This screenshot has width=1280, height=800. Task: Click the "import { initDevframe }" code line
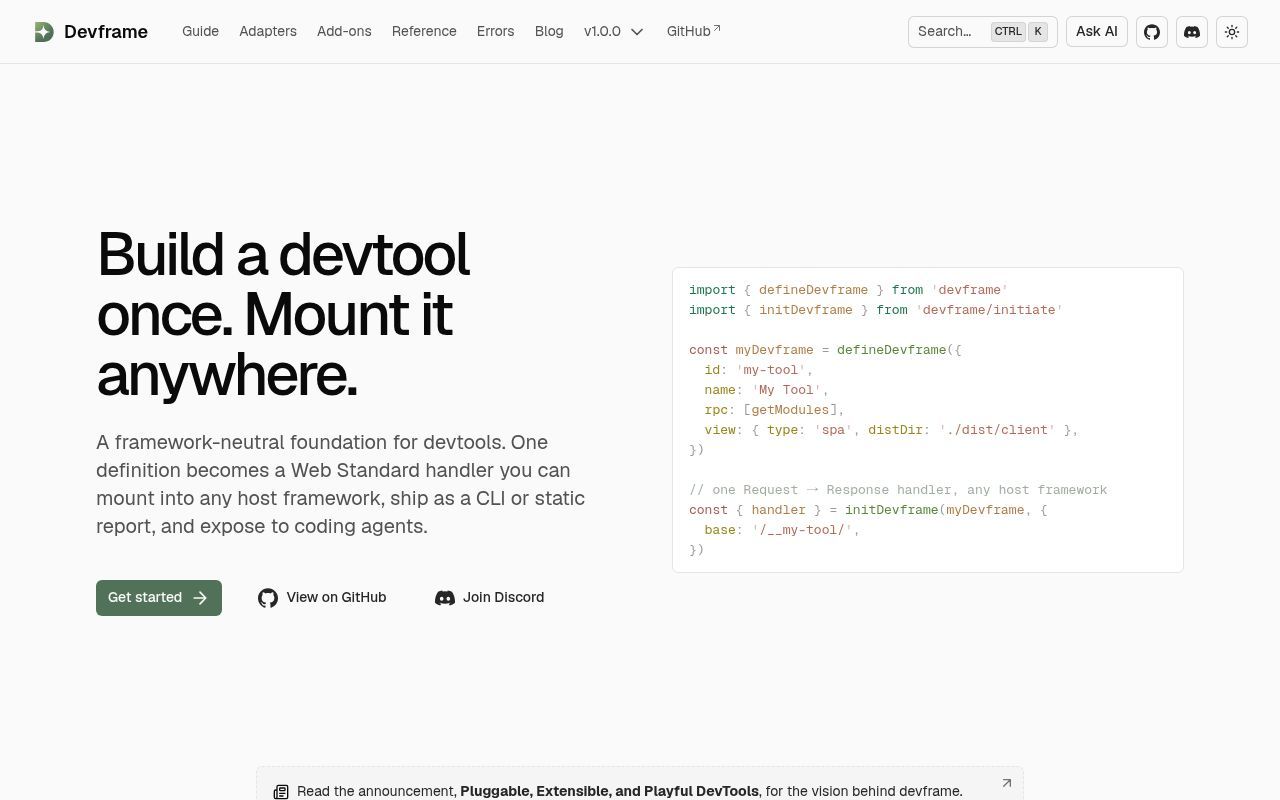875,310
